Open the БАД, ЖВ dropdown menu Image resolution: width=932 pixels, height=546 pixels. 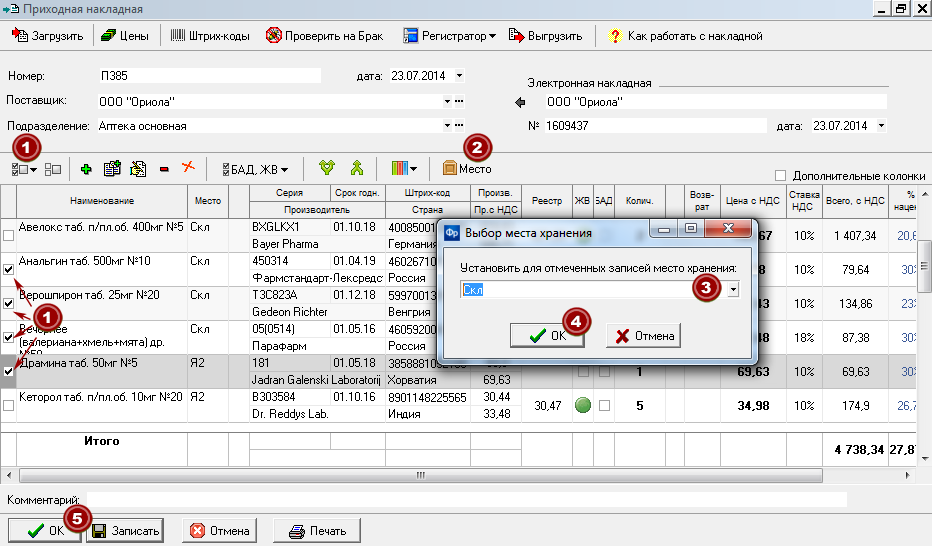pyautogui.click(x=255, y=169)
